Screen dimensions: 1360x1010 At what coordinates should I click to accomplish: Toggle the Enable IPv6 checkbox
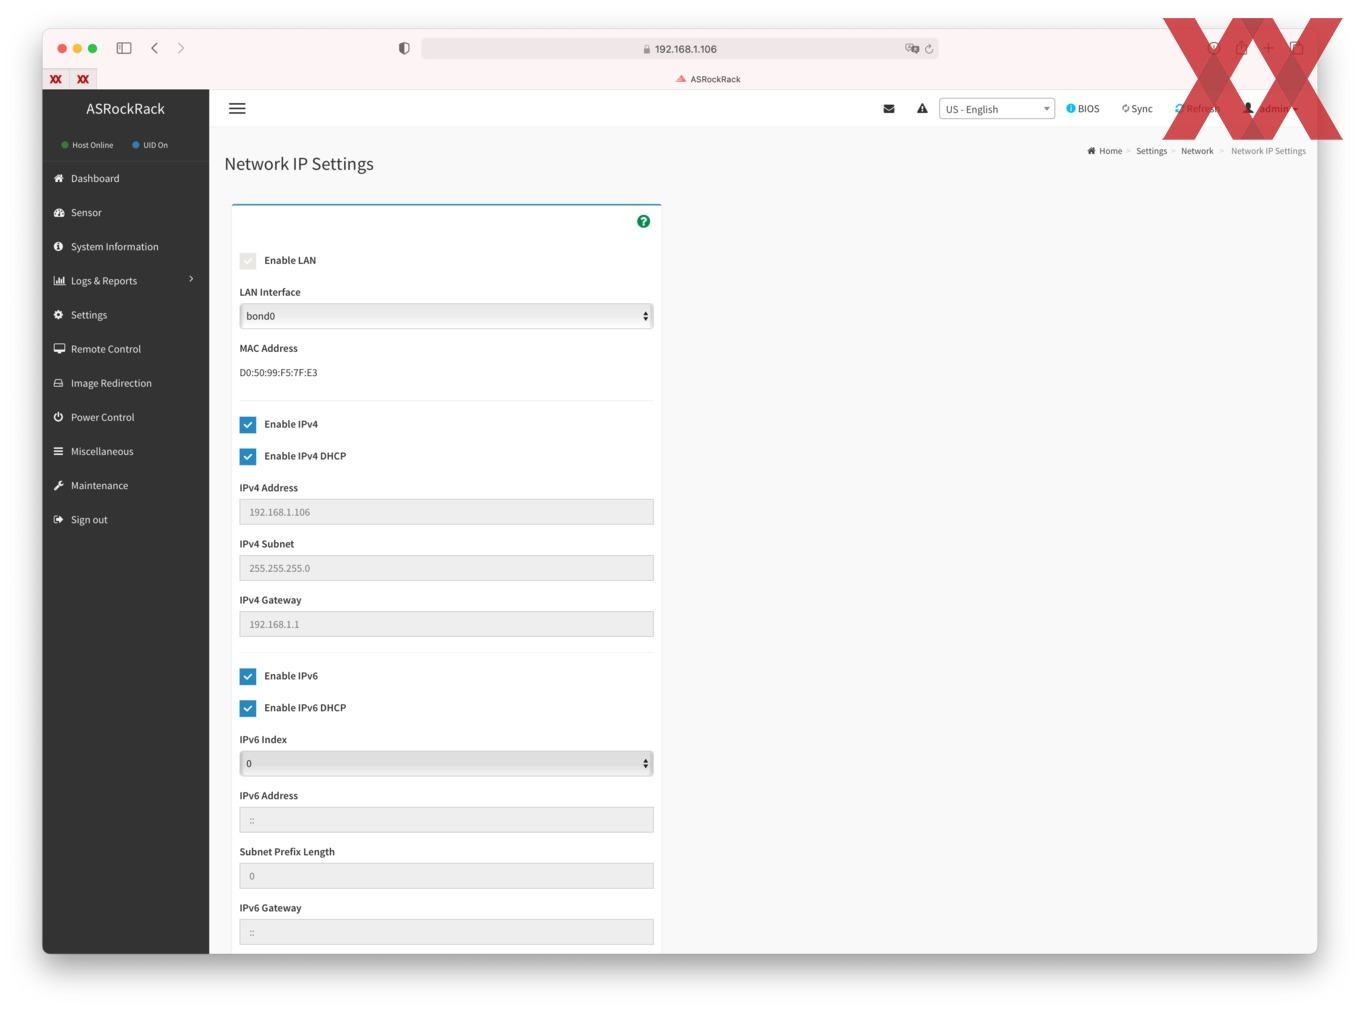tap(248, 676)
